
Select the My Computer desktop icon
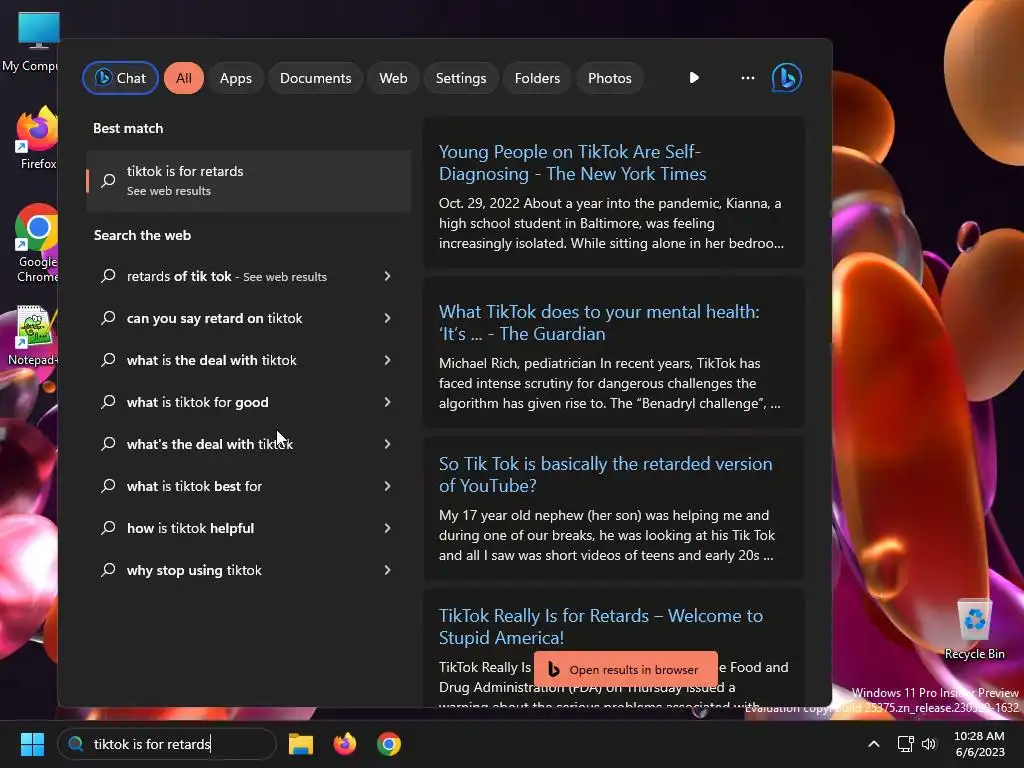click(30, 42)
